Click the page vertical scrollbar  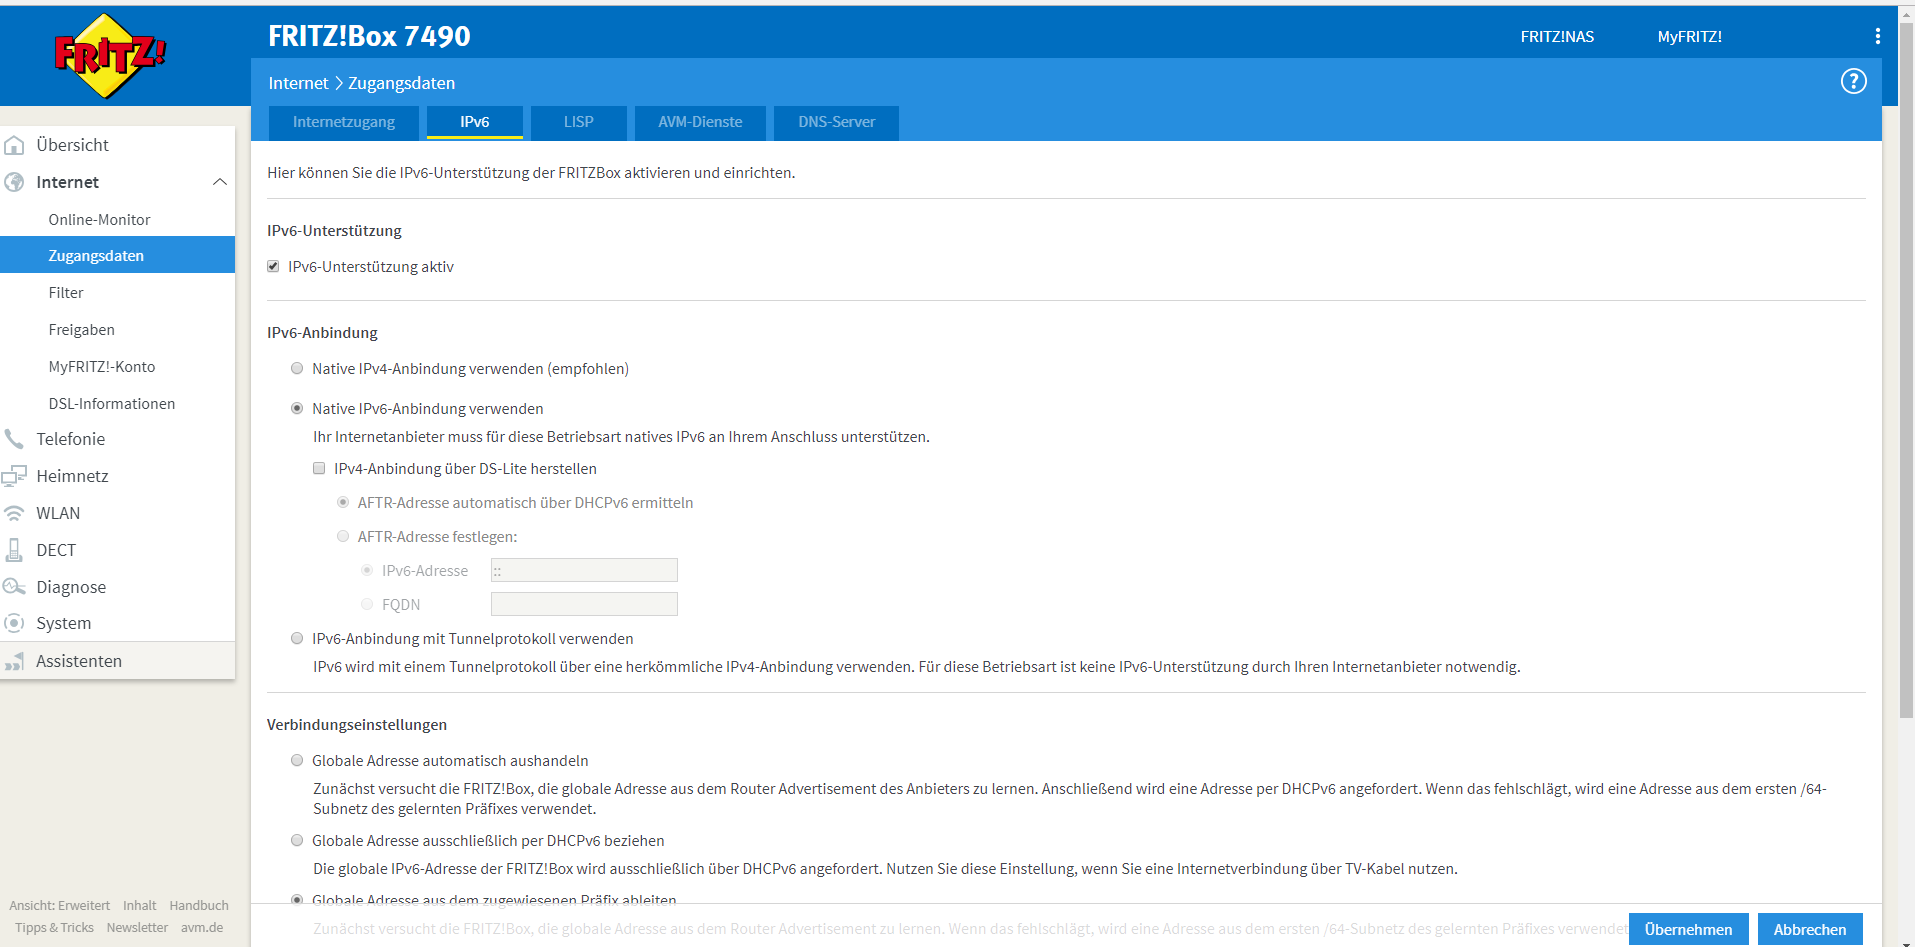coord(1906,370)
